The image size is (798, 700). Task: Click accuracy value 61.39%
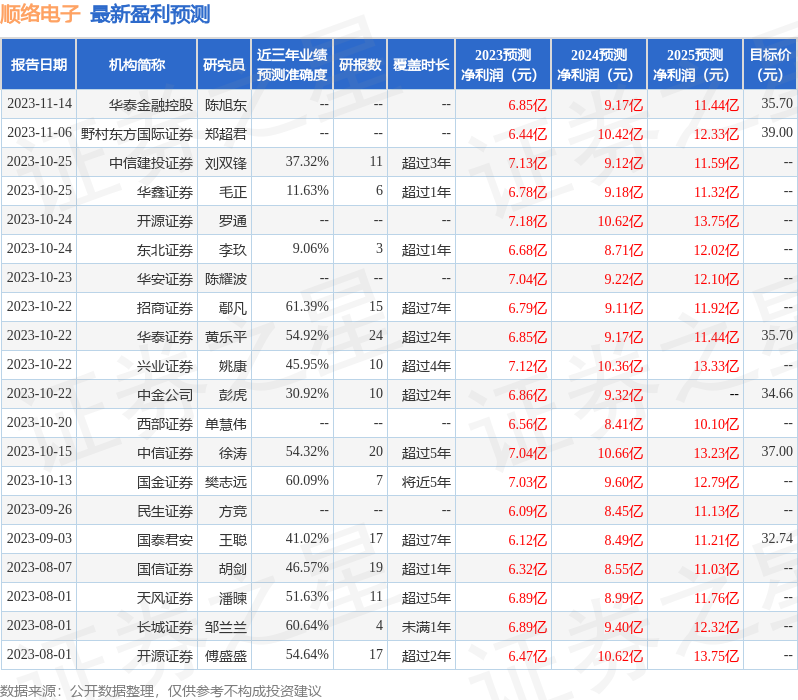click(x=307, y=306)
